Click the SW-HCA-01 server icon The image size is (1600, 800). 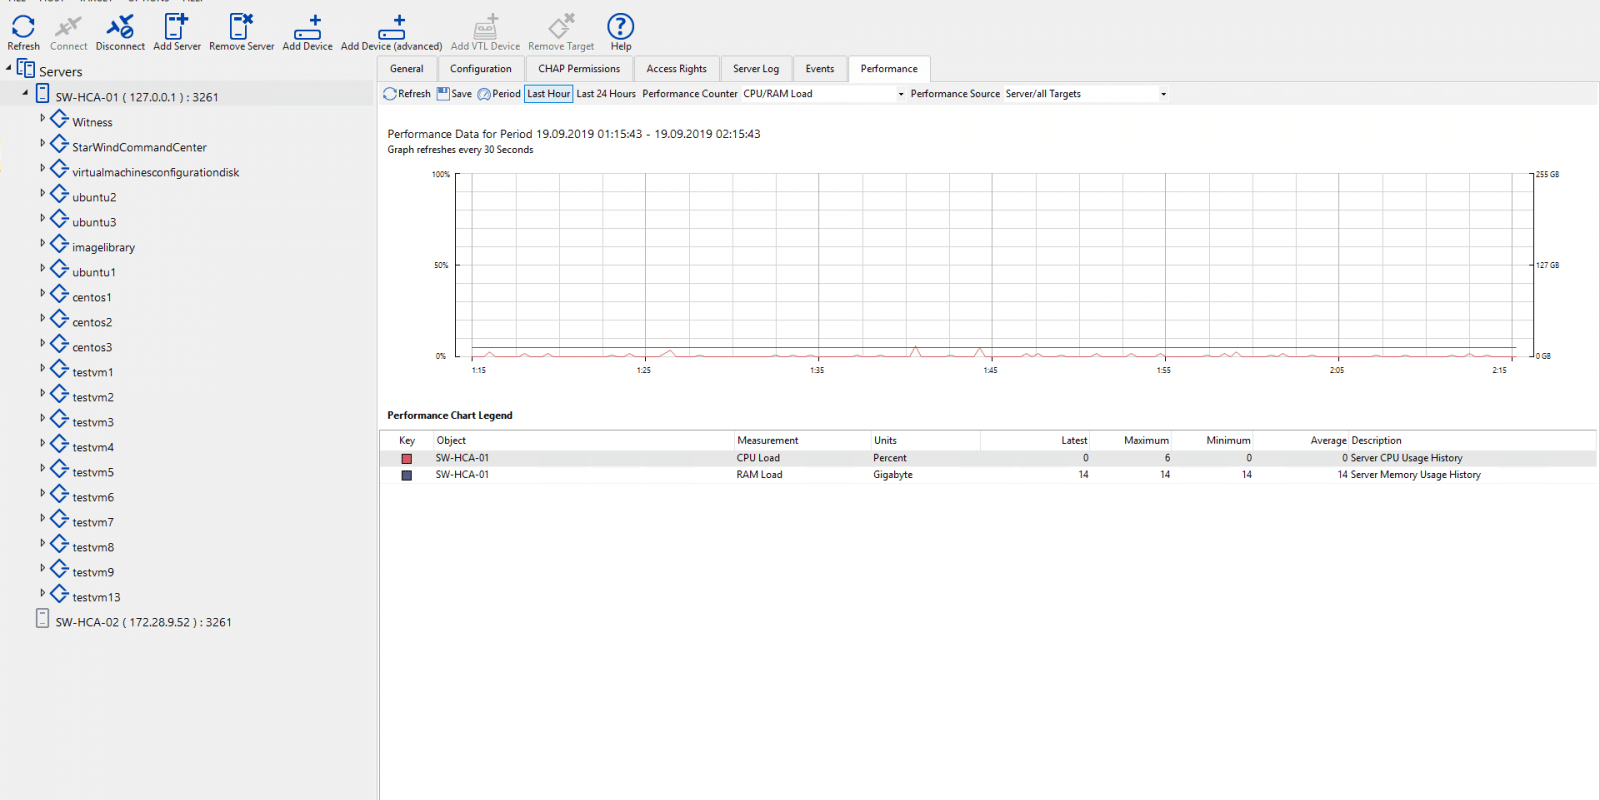click(42, 94)
